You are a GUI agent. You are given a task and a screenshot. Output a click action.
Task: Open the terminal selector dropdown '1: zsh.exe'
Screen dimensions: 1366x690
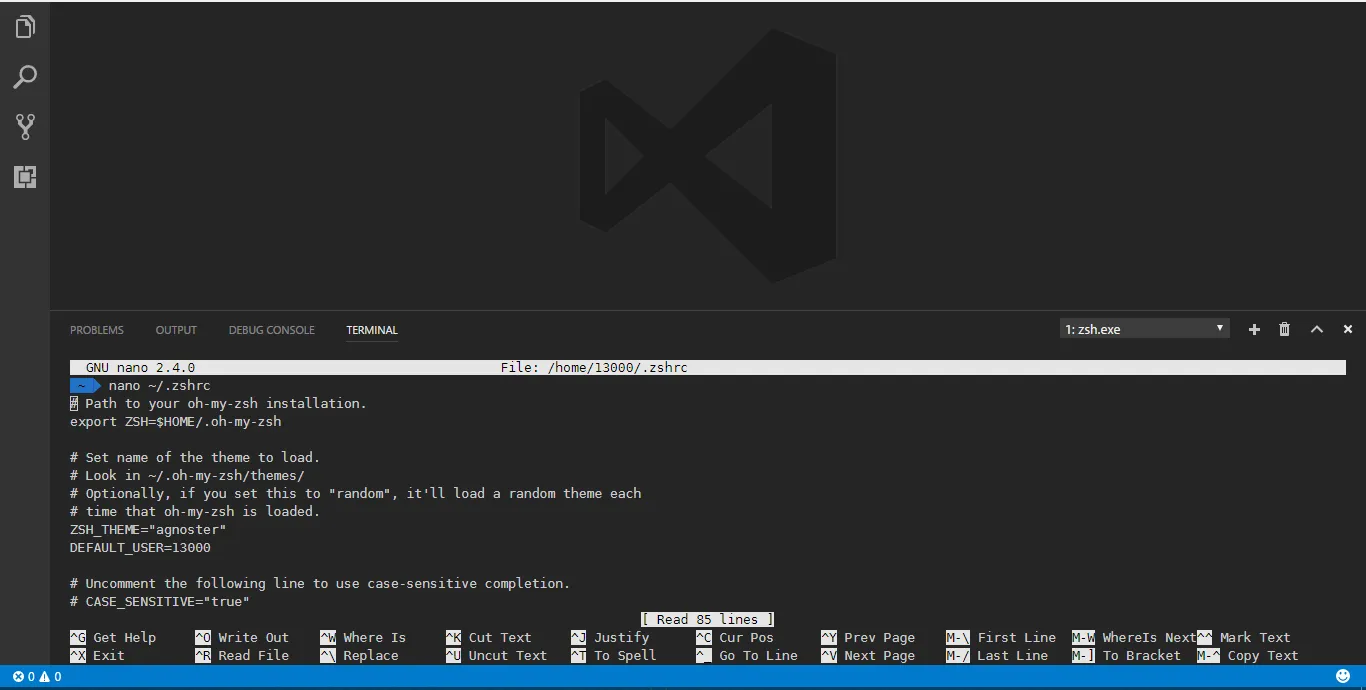point(1144,329)
